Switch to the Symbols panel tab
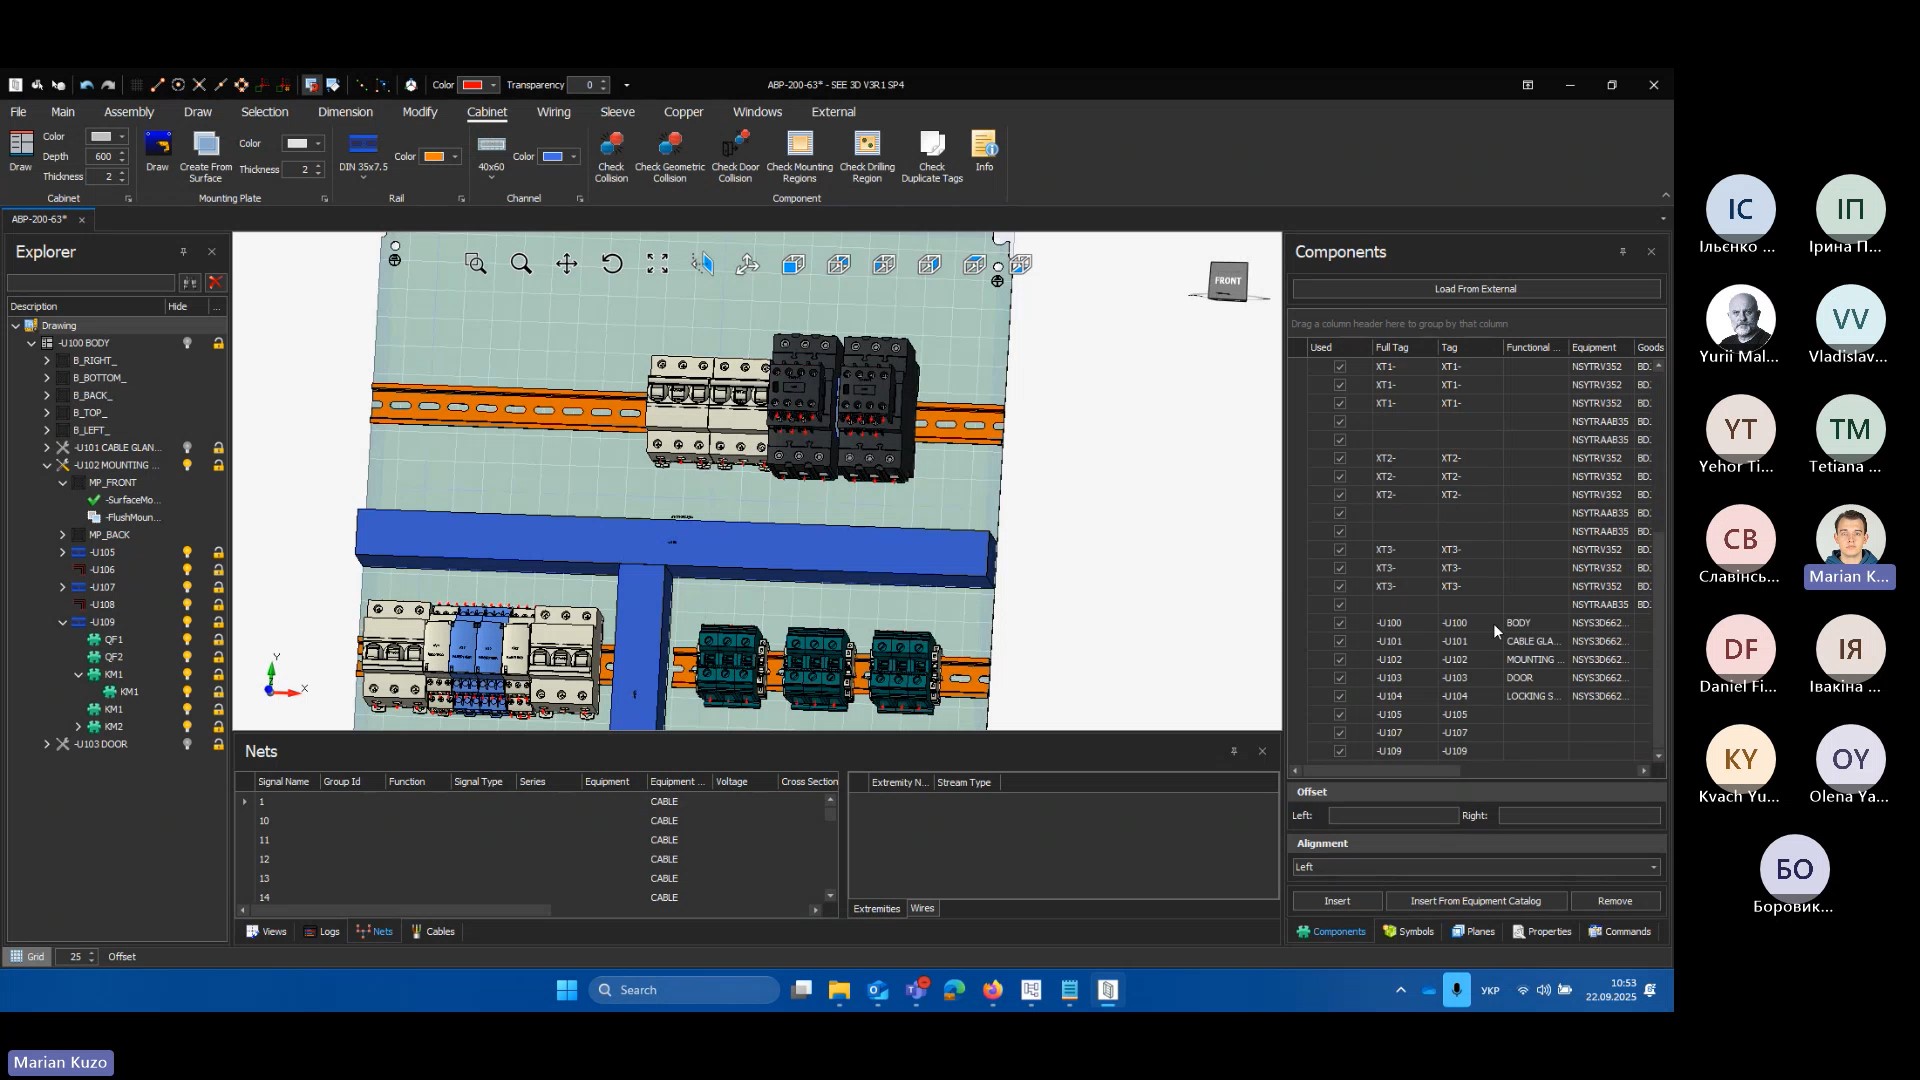Image resolution: width=1920 pixels, height=1080 pixels. pyautogui.click(x=1408, y=931)
